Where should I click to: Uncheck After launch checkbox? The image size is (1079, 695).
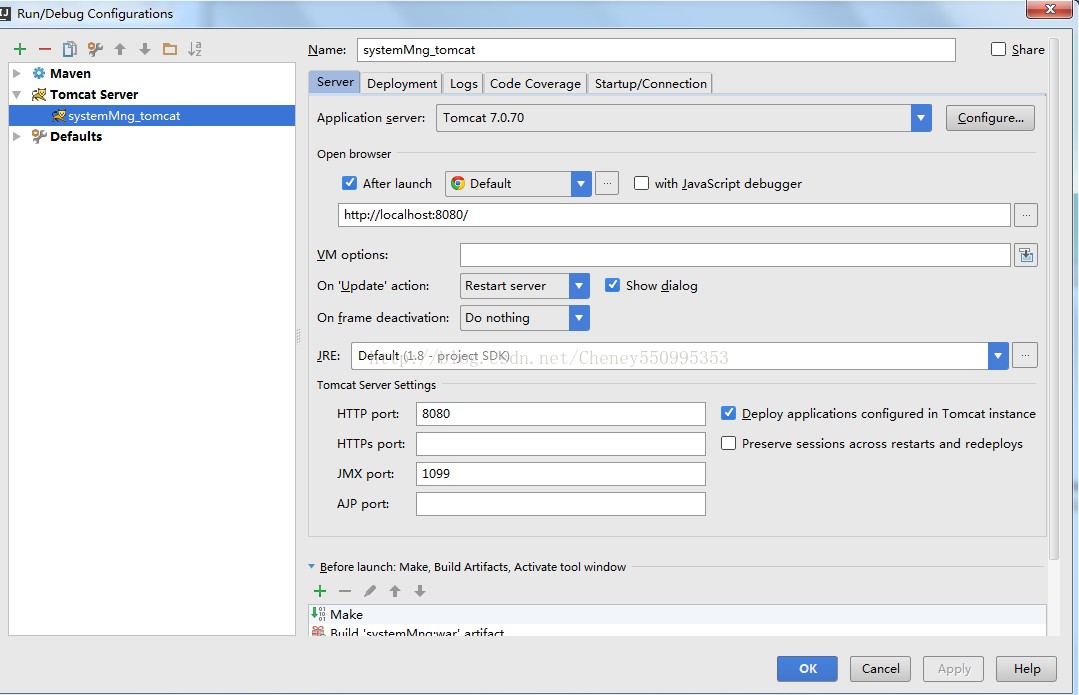coord(350,183)
